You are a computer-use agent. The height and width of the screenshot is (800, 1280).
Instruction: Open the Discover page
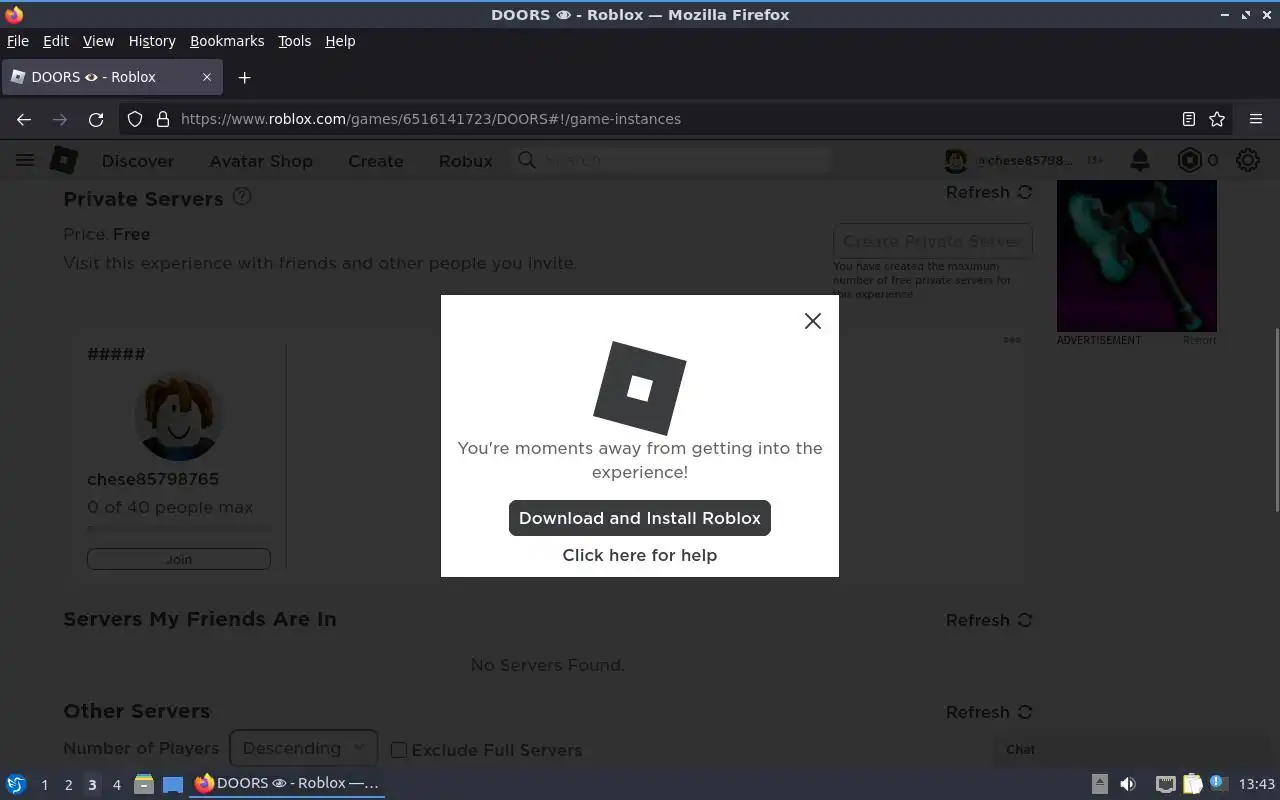pos(138,161)
